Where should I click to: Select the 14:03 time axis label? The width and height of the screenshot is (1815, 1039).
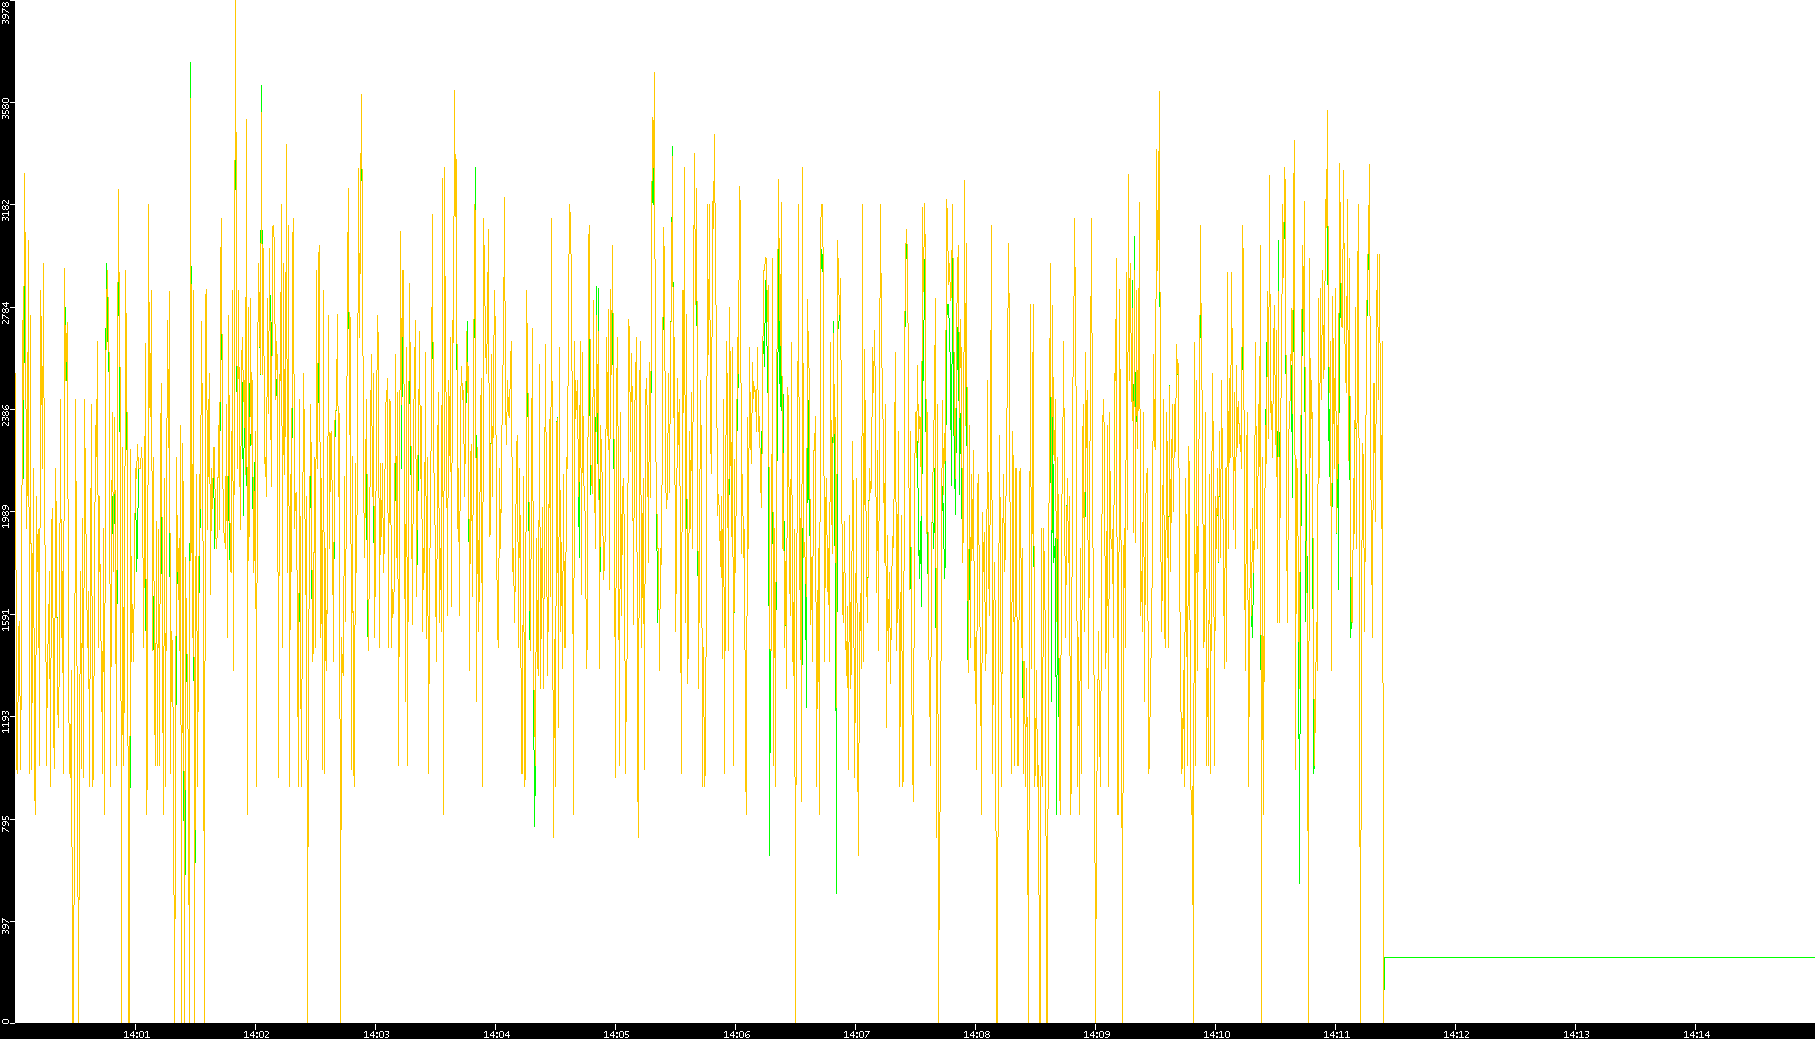tap(376, 1034)
